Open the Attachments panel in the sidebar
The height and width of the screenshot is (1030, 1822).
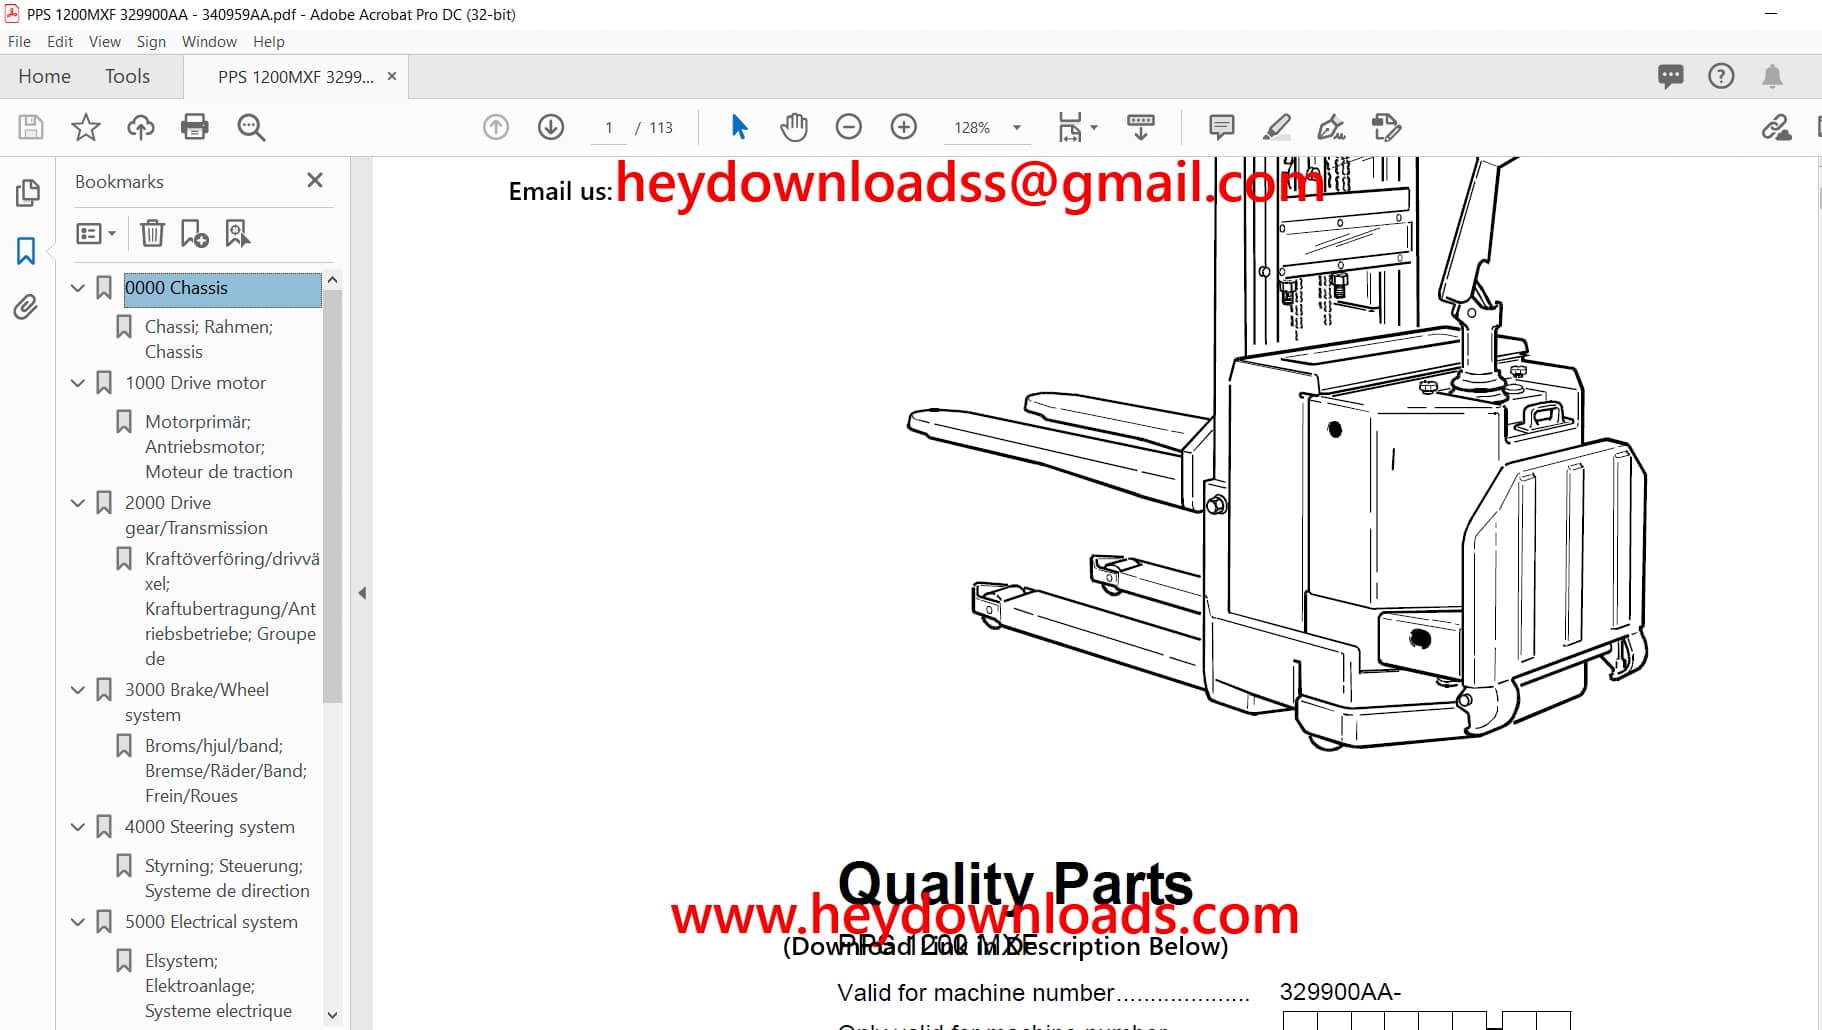(27, 308)
